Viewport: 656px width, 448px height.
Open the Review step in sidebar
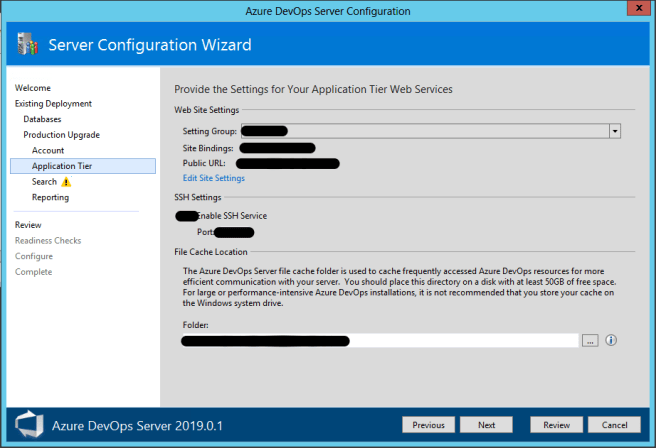[28, 225]
